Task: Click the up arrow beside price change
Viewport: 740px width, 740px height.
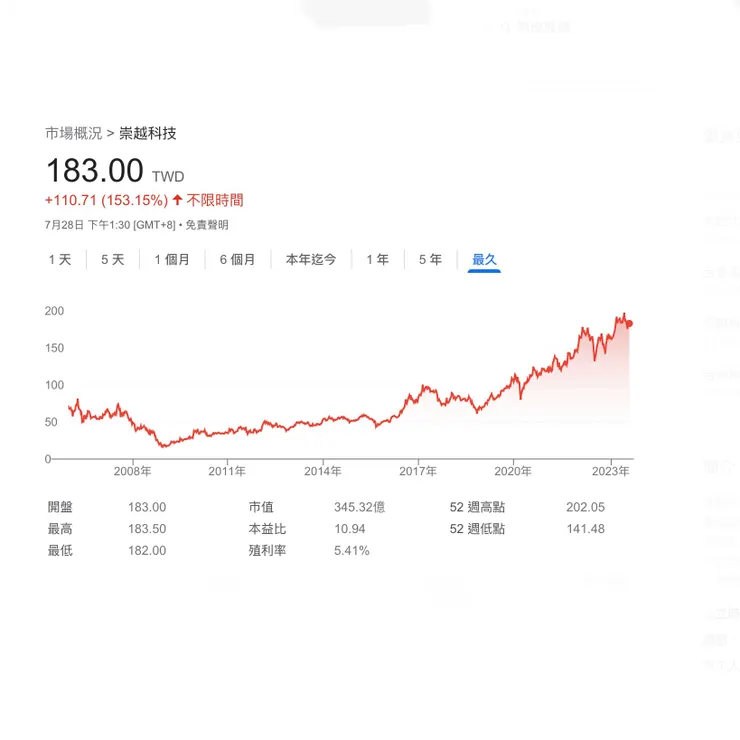Action: (177, 200)
